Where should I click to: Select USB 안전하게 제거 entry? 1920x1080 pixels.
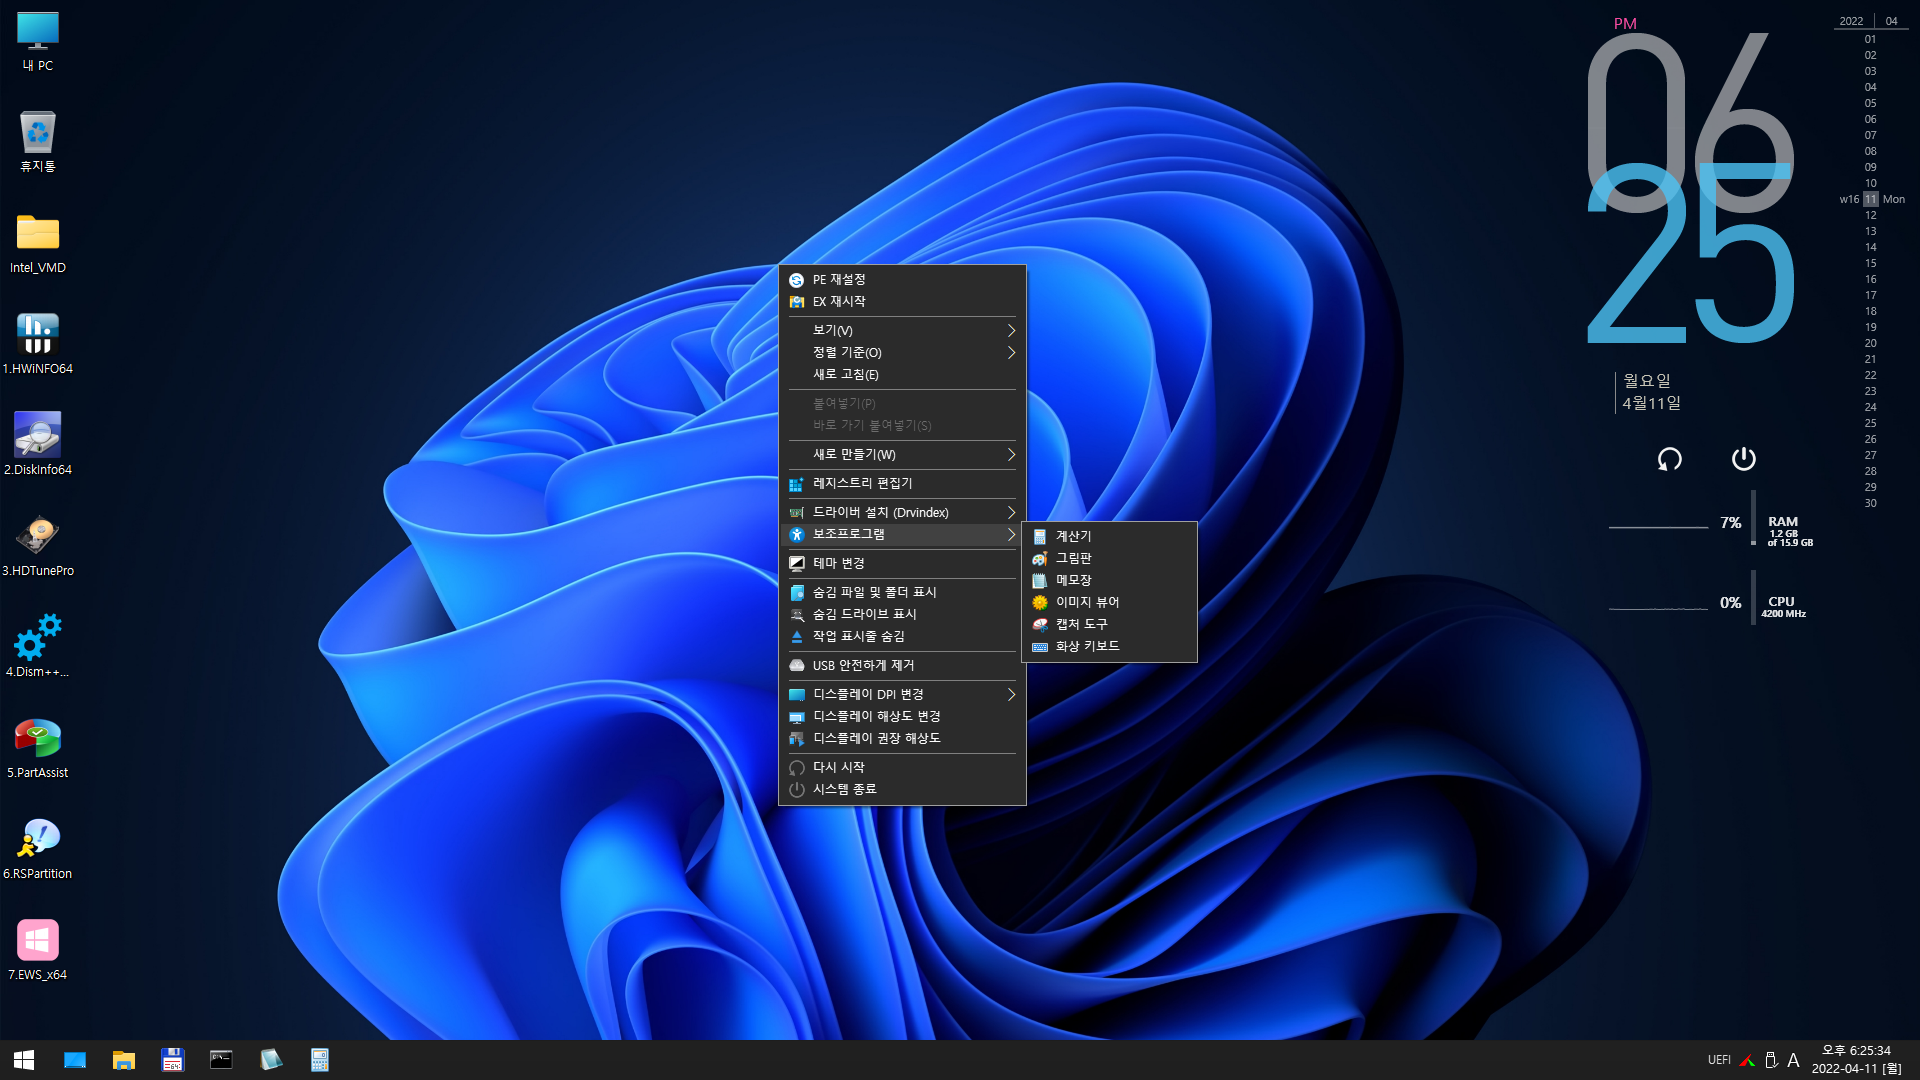click(902, 666)
